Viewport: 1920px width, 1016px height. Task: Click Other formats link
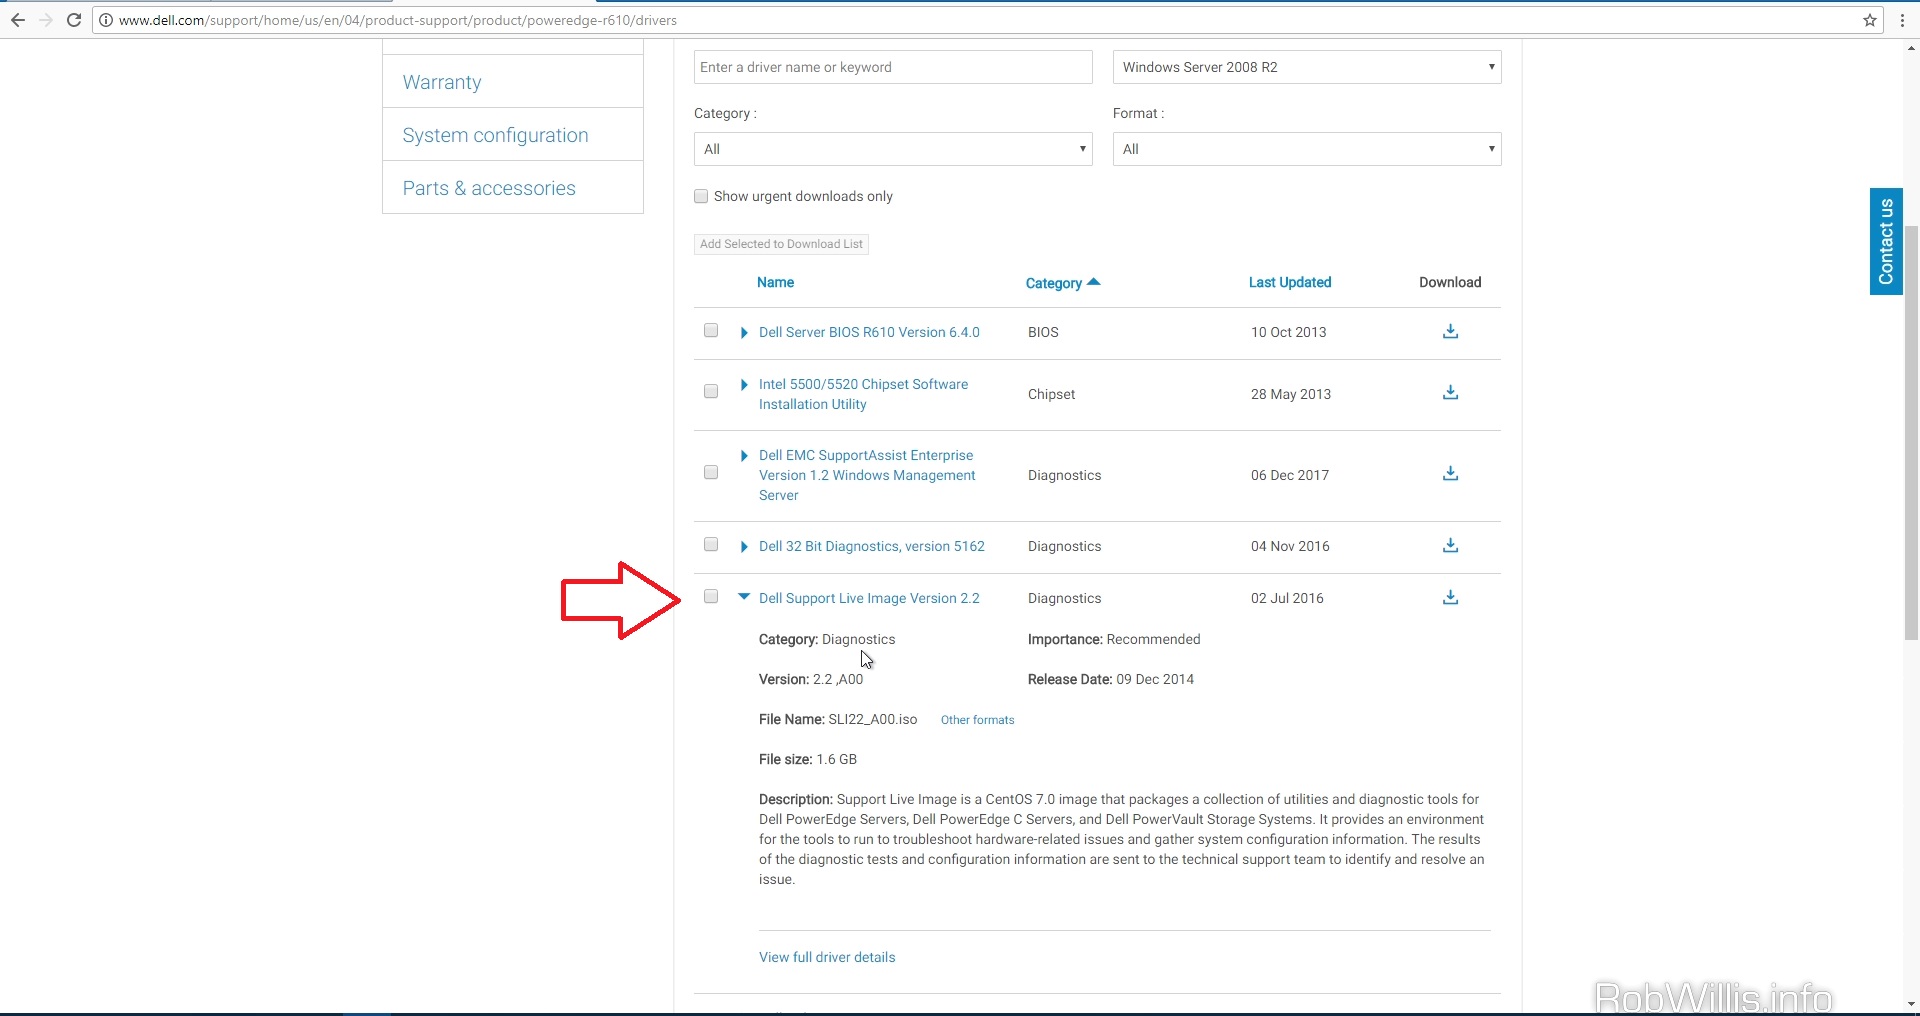[977, 720]
